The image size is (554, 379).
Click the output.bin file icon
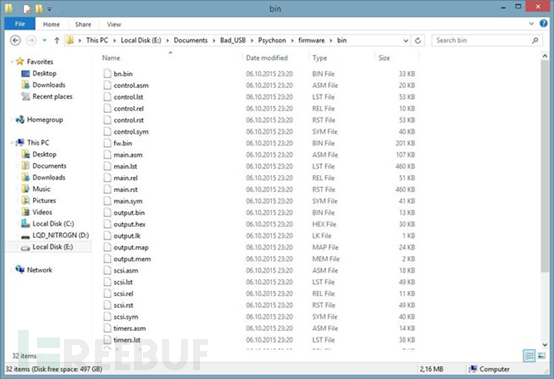107,213
